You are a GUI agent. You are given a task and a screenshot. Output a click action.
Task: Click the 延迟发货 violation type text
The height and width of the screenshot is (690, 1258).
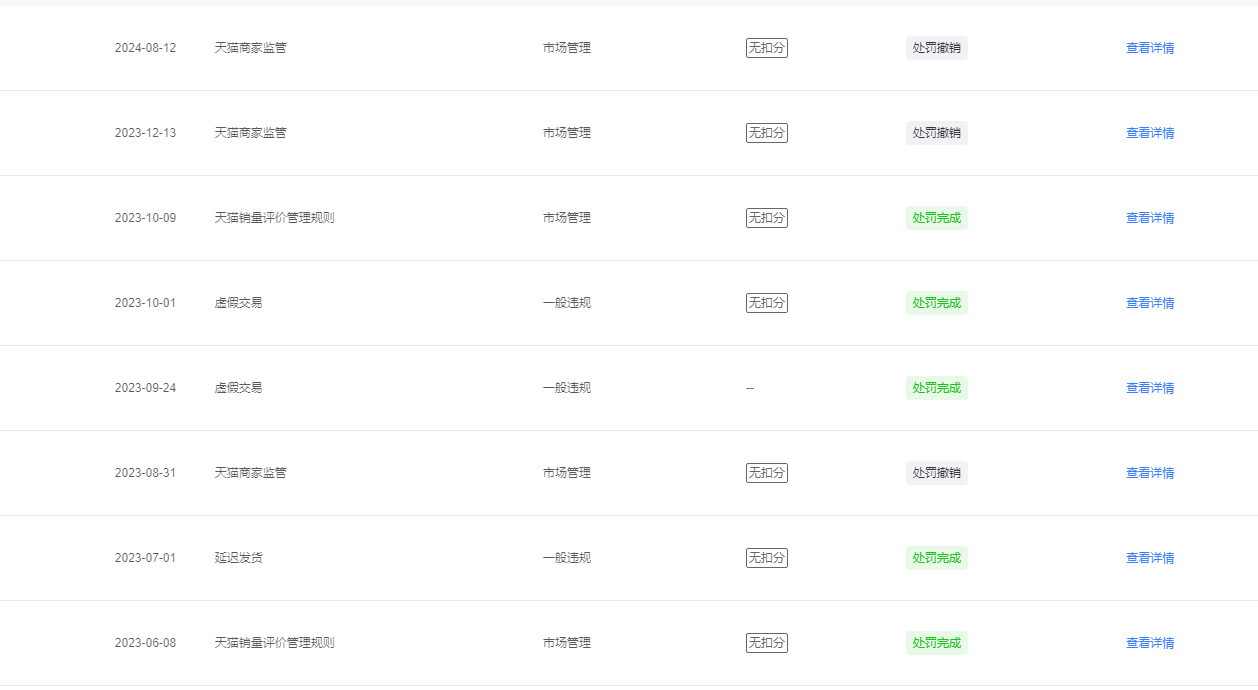coord(239,558)
